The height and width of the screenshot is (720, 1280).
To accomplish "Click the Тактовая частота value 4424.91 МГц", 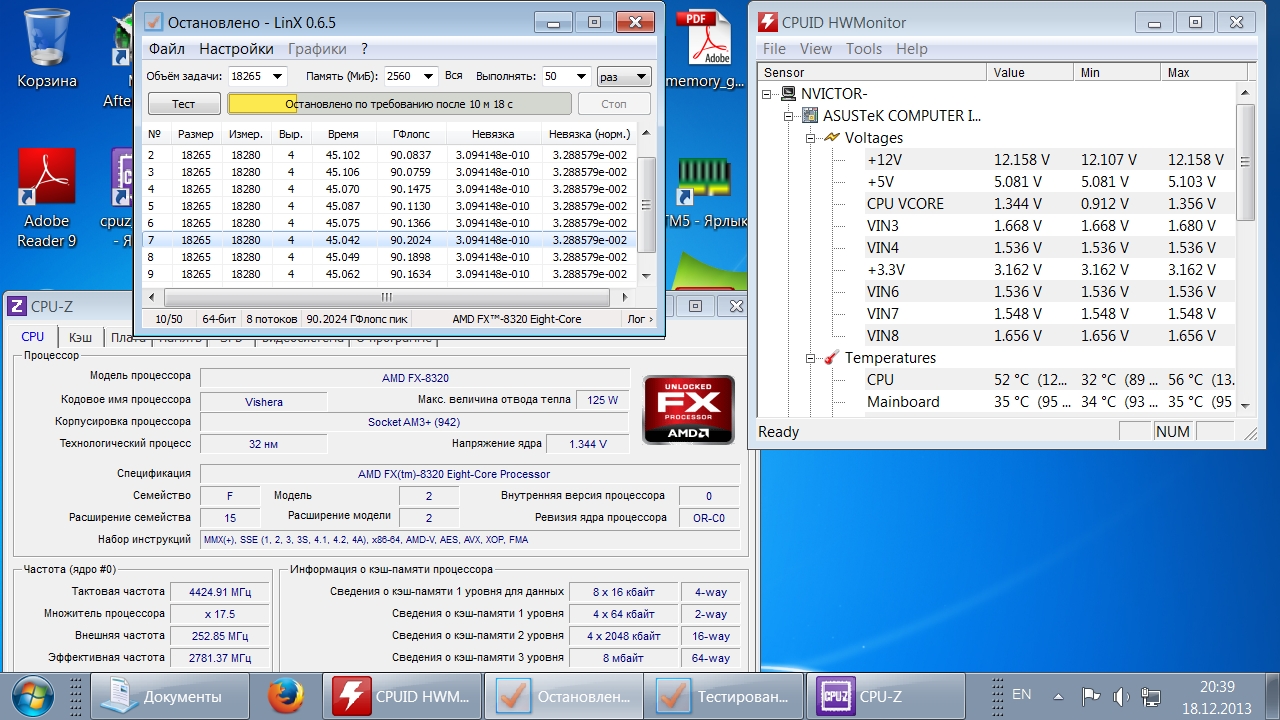I will (x=220, y=591).
